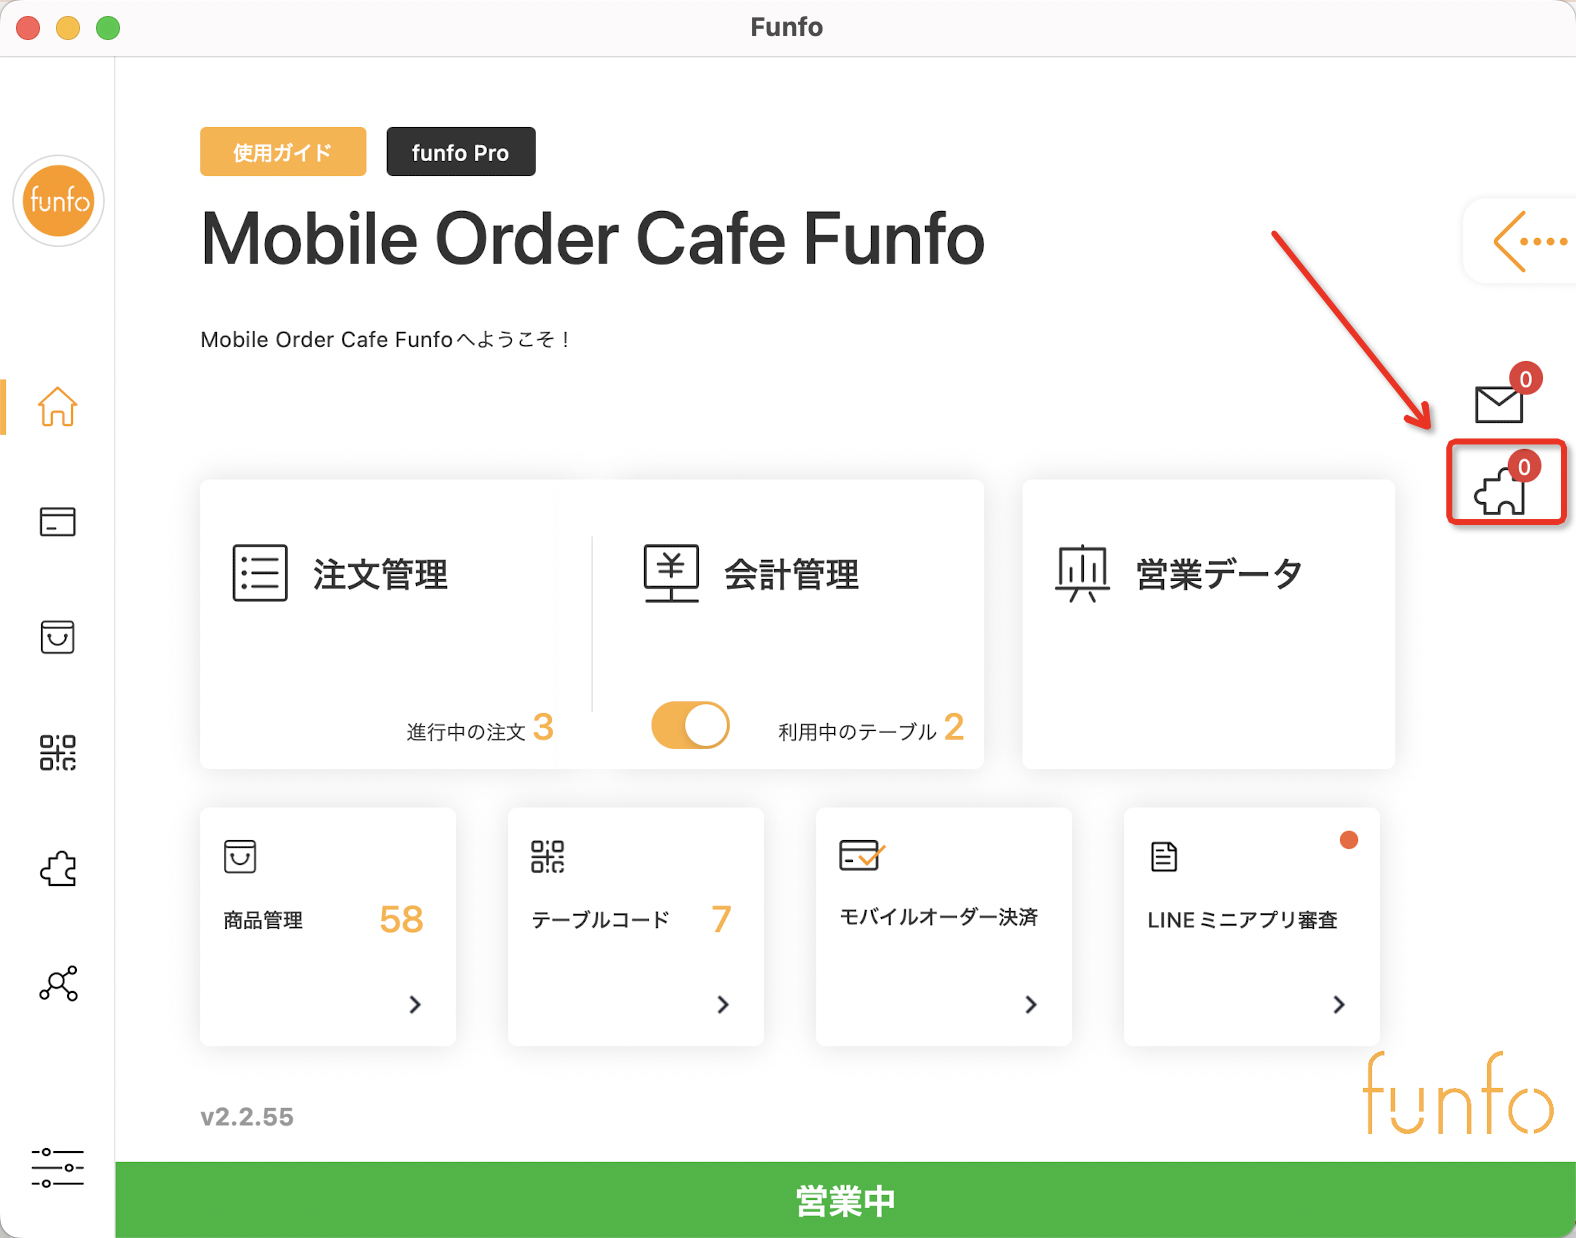
Task: Click the 商品管理 label
Action: (263, 920)
